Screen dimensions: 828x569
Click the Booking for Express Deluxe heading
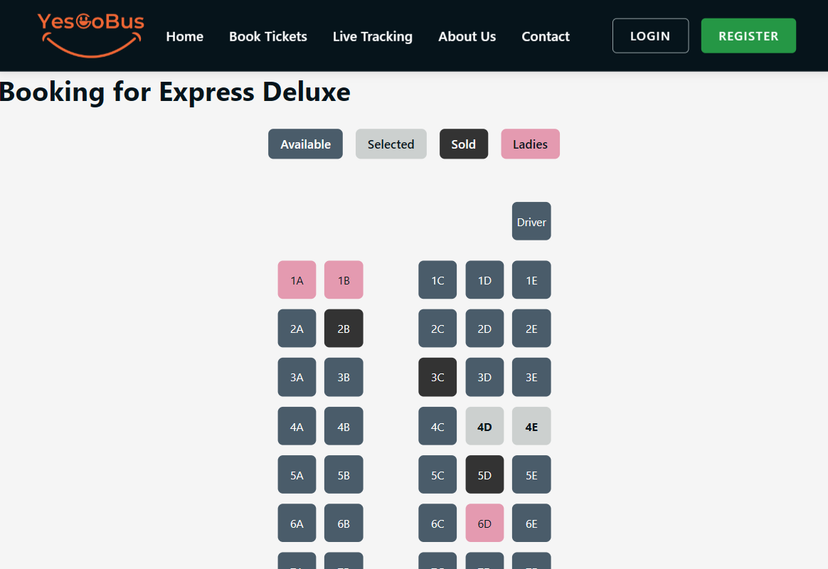[175, 92]
